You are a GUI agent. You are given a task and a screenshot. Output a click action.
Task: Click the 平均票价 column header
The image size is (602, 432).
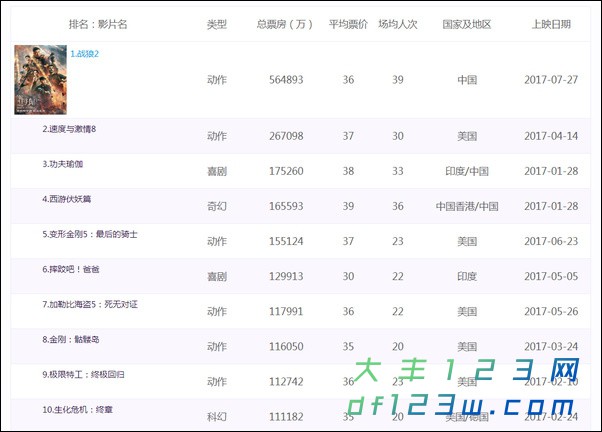coord(348,23)
